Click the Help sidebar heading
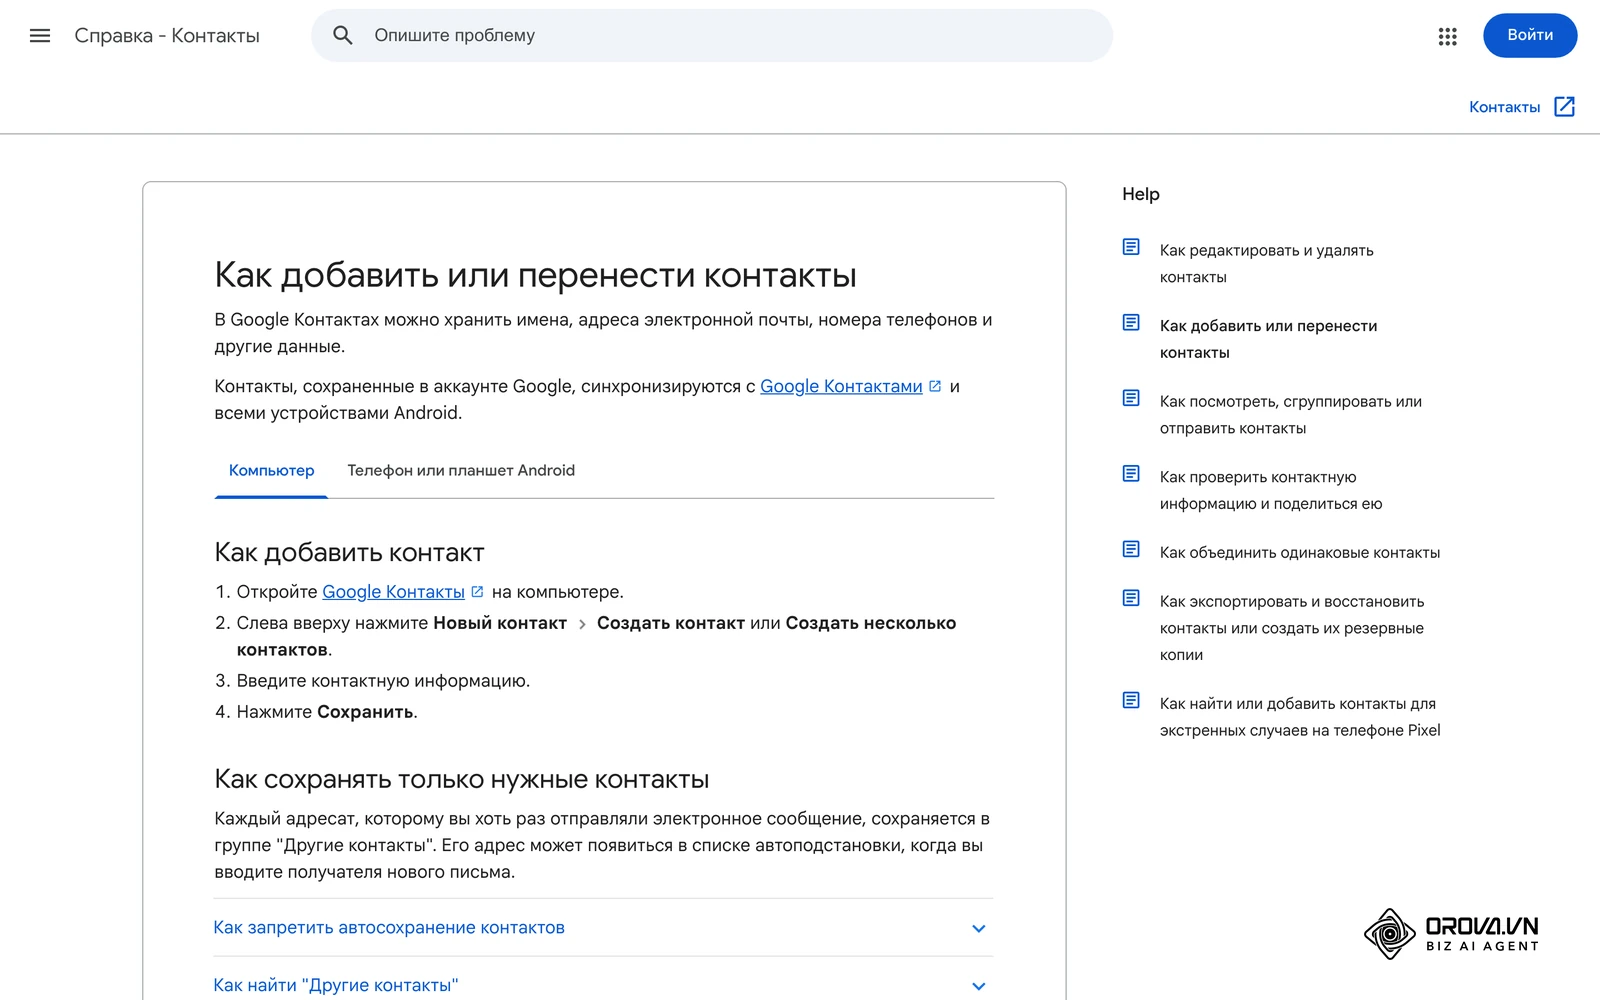 (x=1141, y=194)
